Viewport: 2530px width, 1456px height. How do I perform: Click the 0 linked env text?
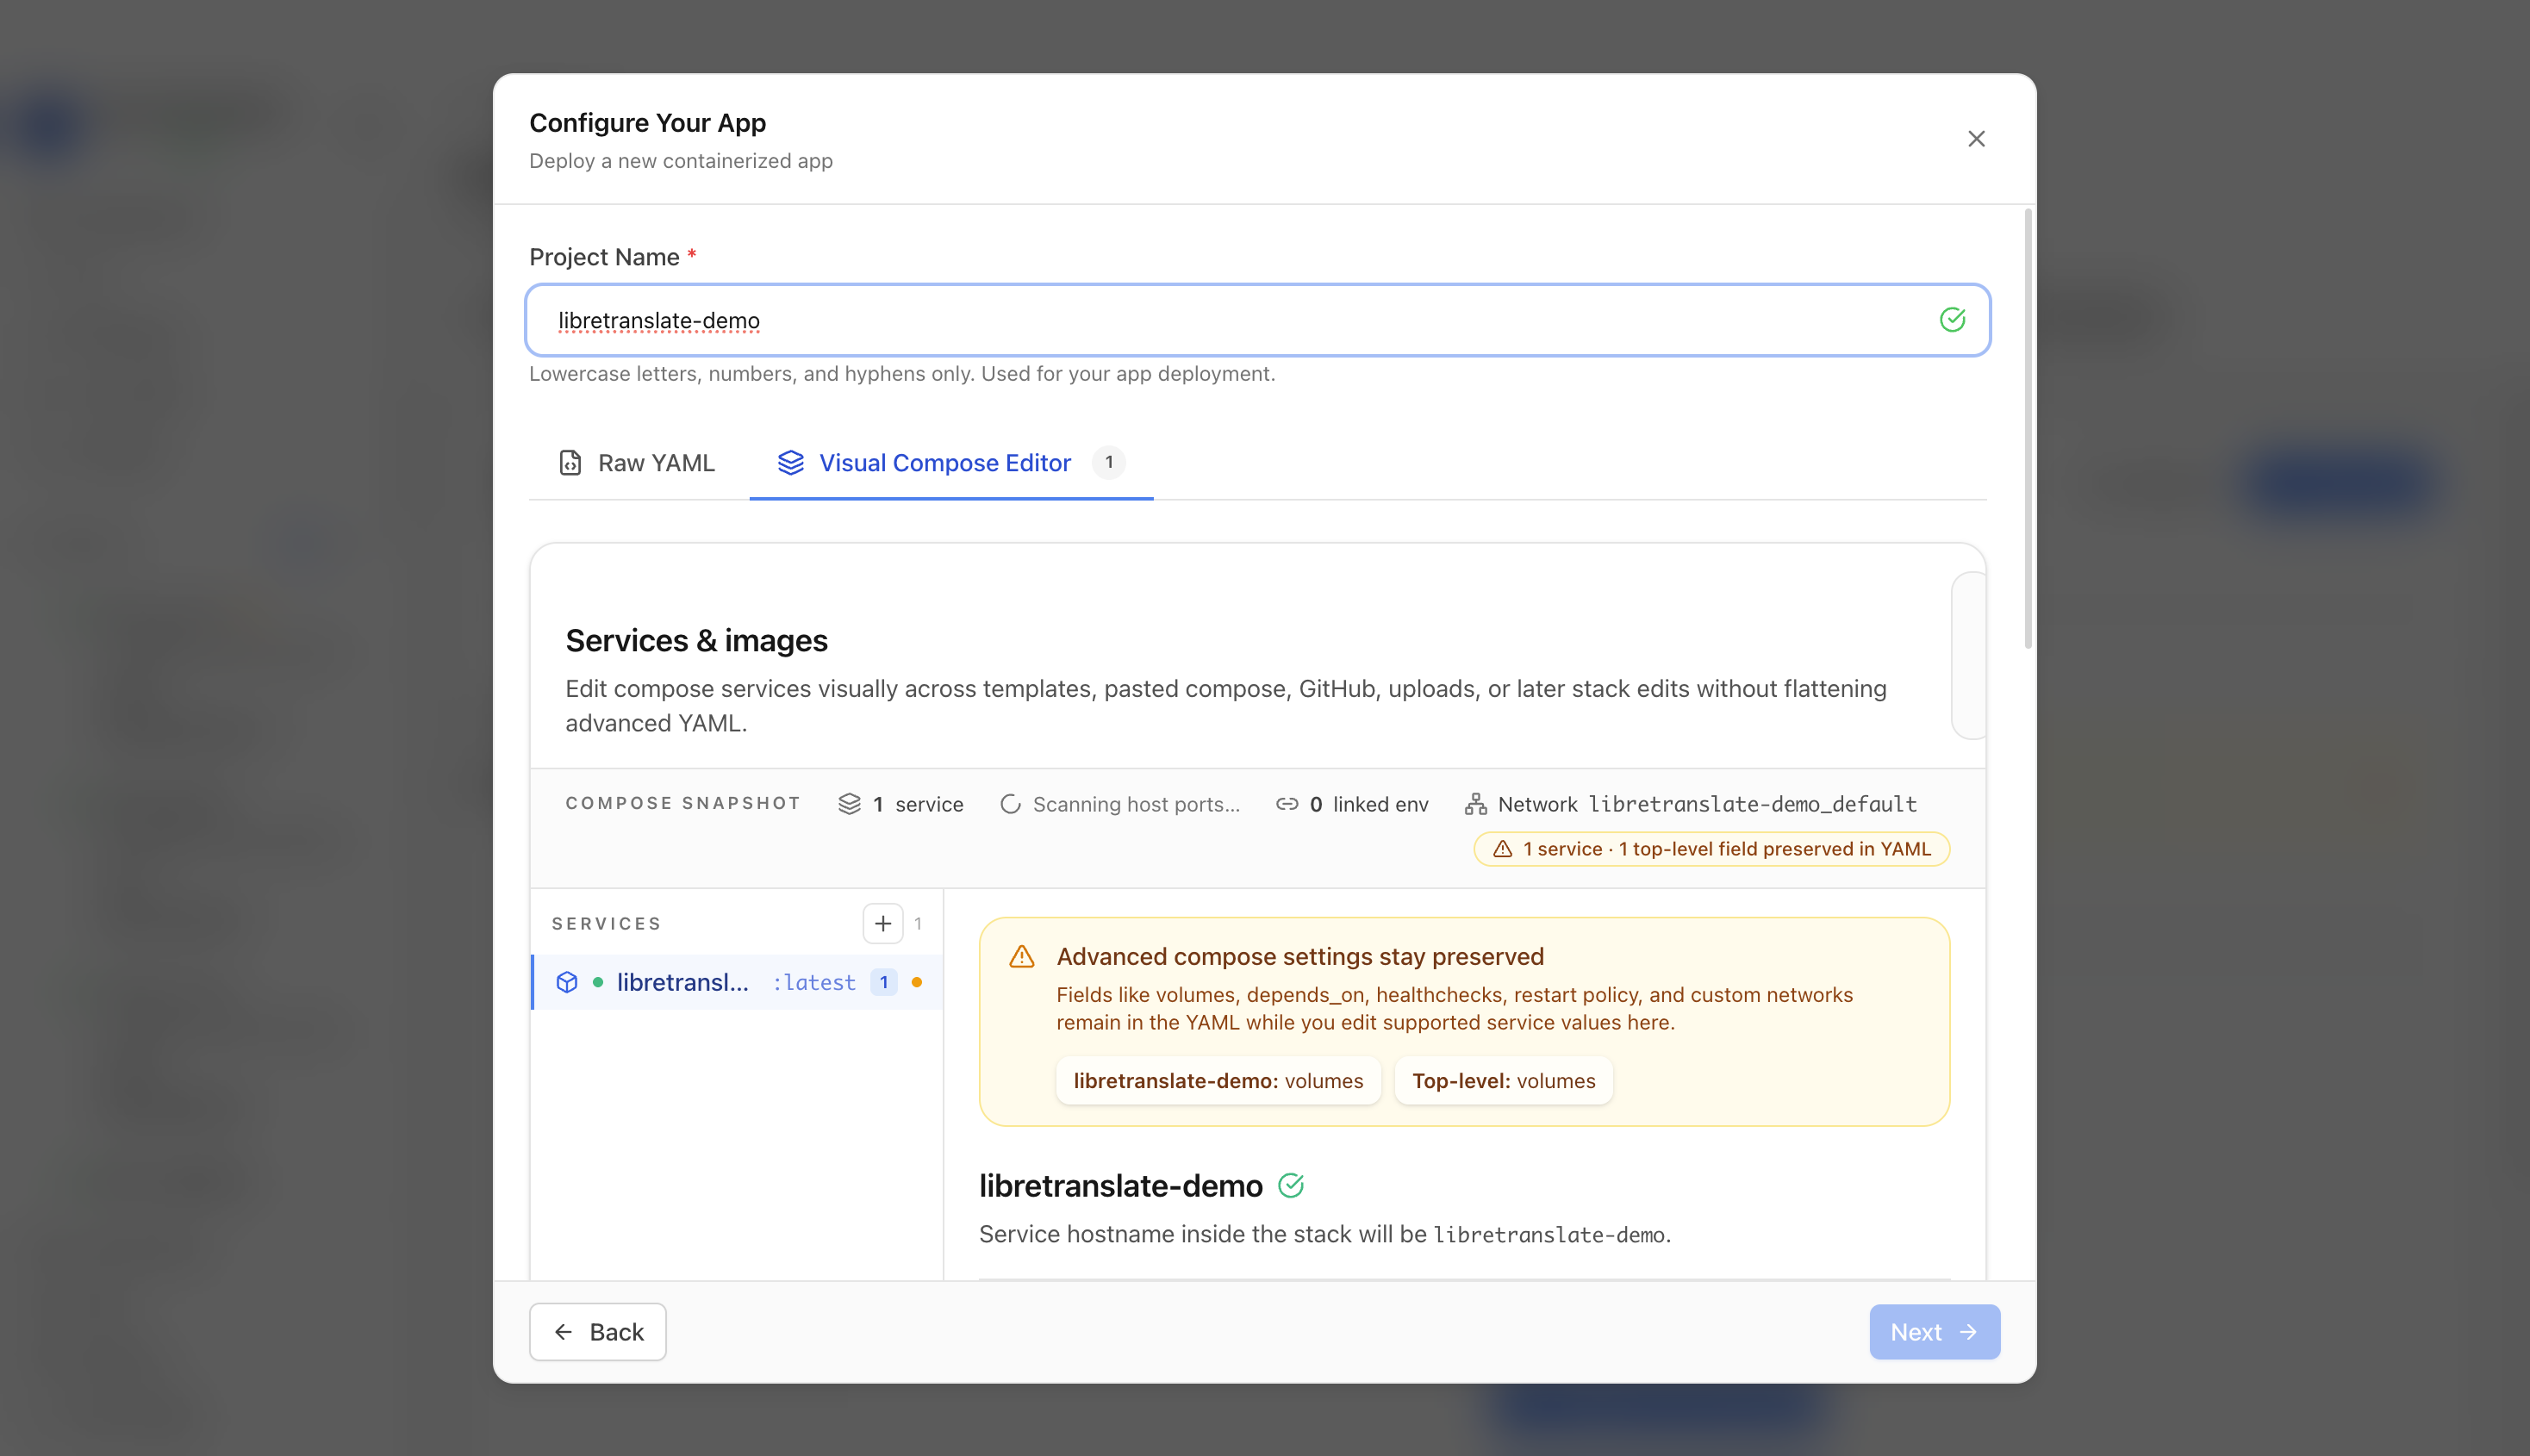tap(1369, 804)
